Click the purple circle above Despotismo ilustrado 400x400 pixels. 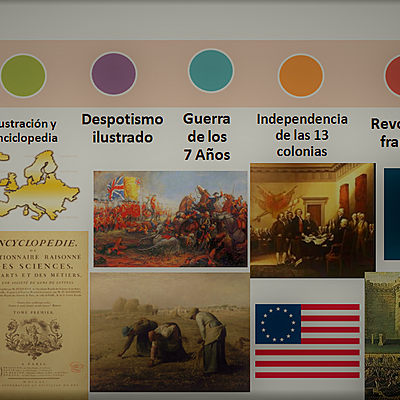pos(114,74)
